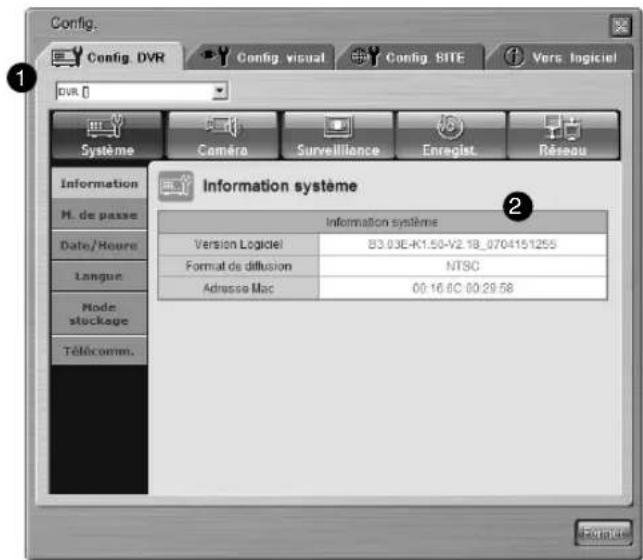Screen dimensions: 643x560
Task: Open the Enregist. recording category
Action: coord(450,135)
